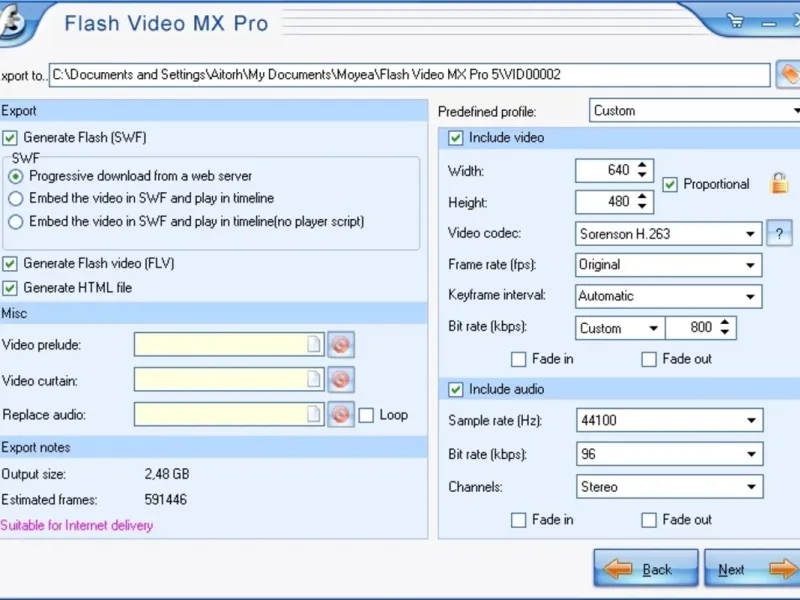Open the Frame rate dropdown
The height and width of the screenshot is (600, 800).
(668, 265)
